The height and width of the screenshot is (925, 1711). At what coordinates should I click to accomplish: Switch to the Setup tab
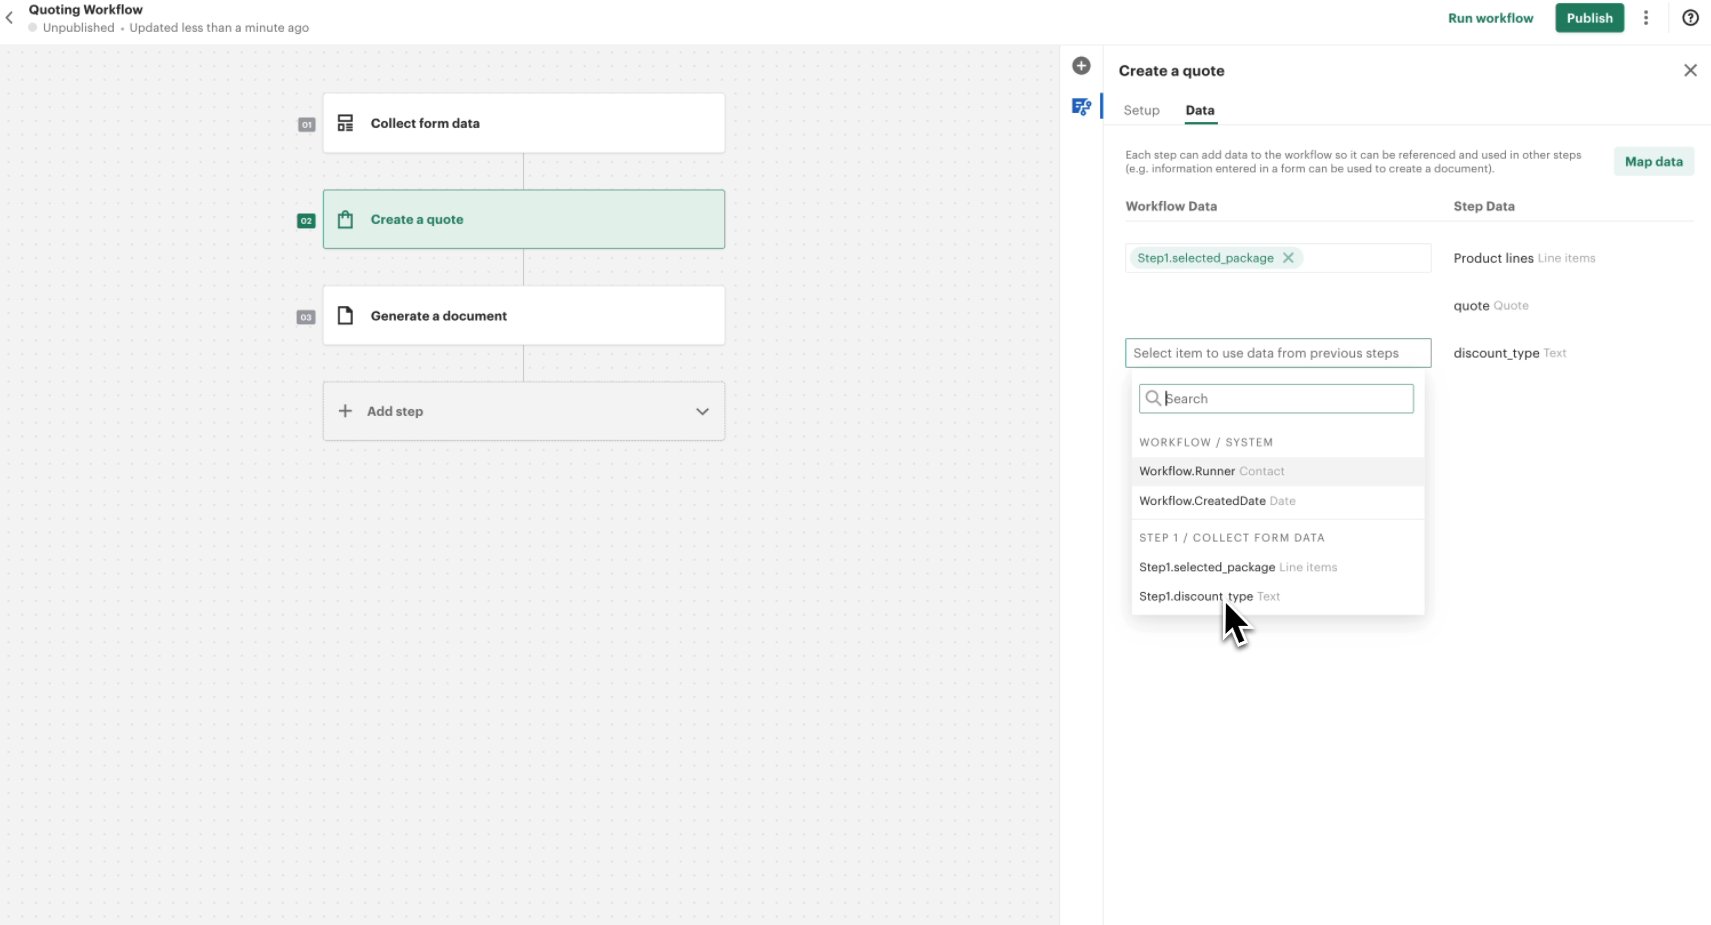point(1141,110)
